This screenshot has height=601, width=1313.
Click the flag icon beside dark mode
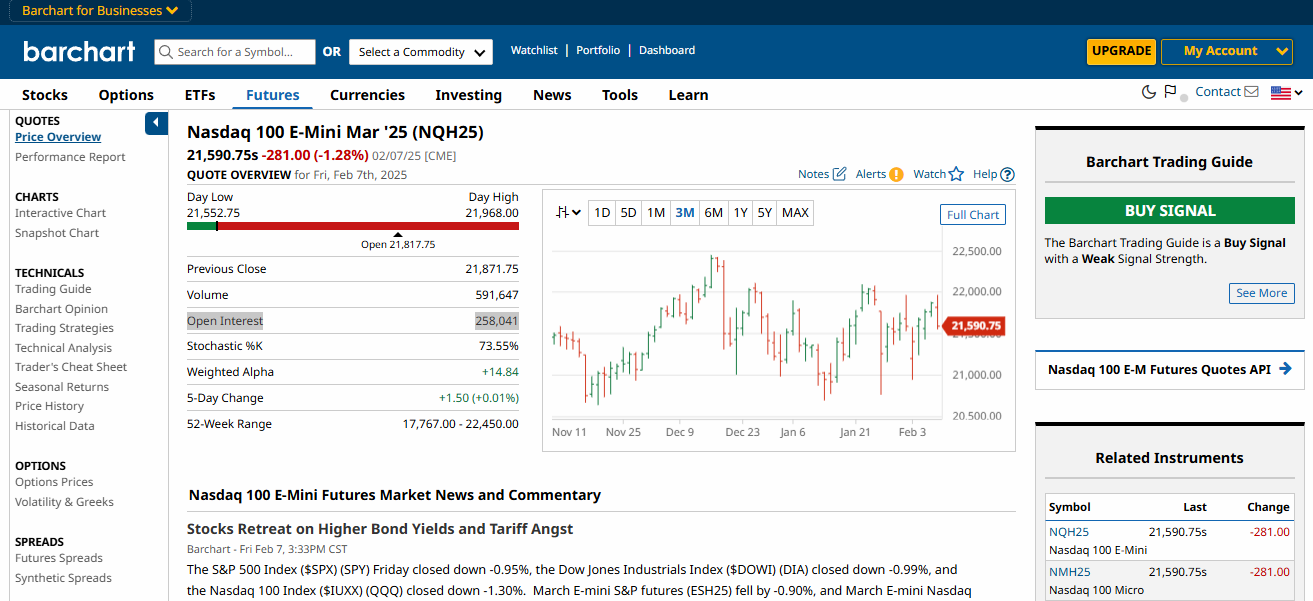coord(1170,92)
